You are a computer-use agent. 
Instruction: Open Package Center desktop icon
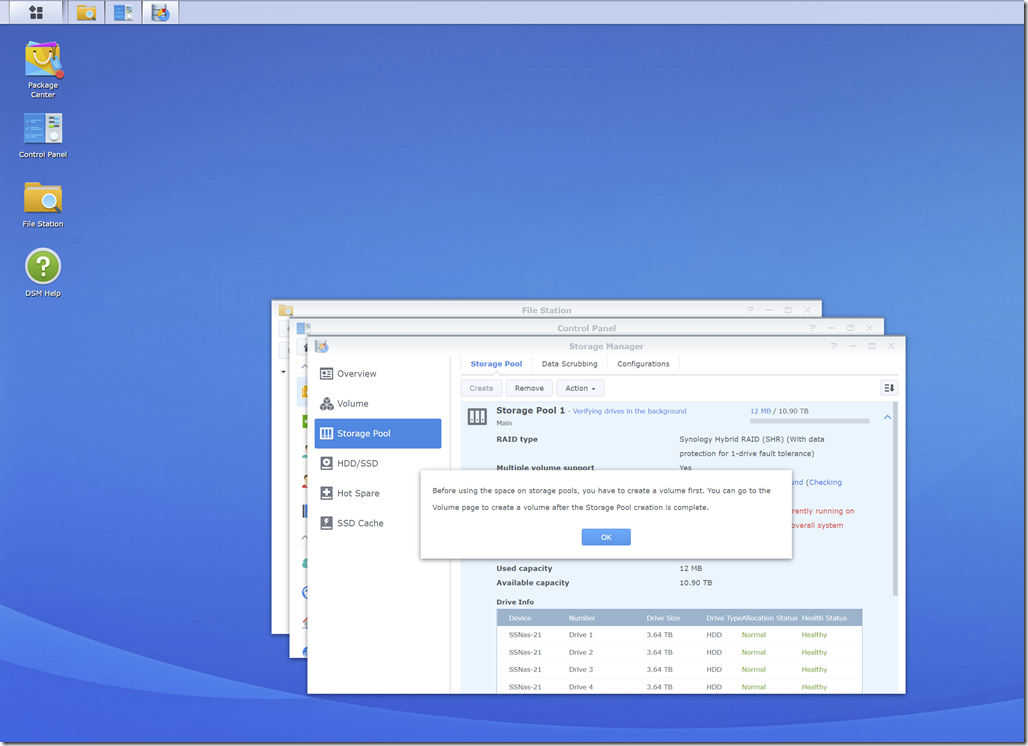[x=43, y=69]
